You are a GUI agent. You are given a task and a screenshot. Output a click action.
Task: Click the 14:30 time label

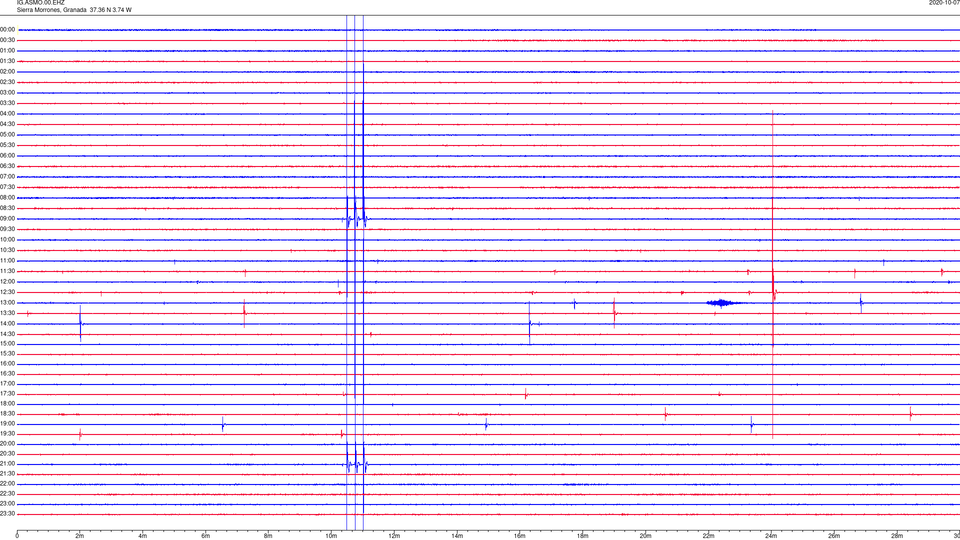(x=7, y=334)
